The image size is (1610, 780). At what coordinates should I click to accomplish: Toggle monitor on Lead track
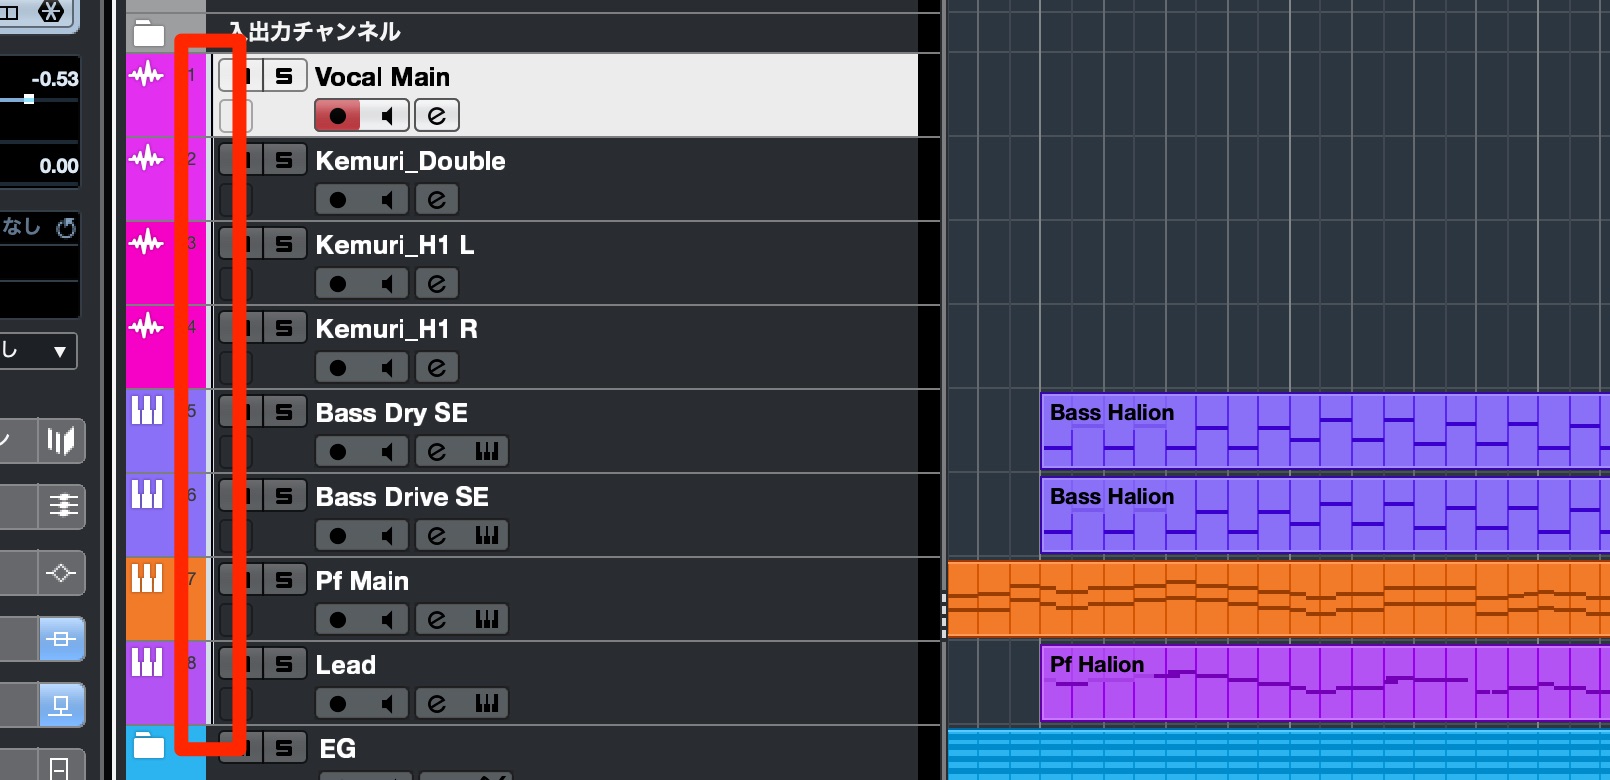pyautogui.click(x=386, y=704)
